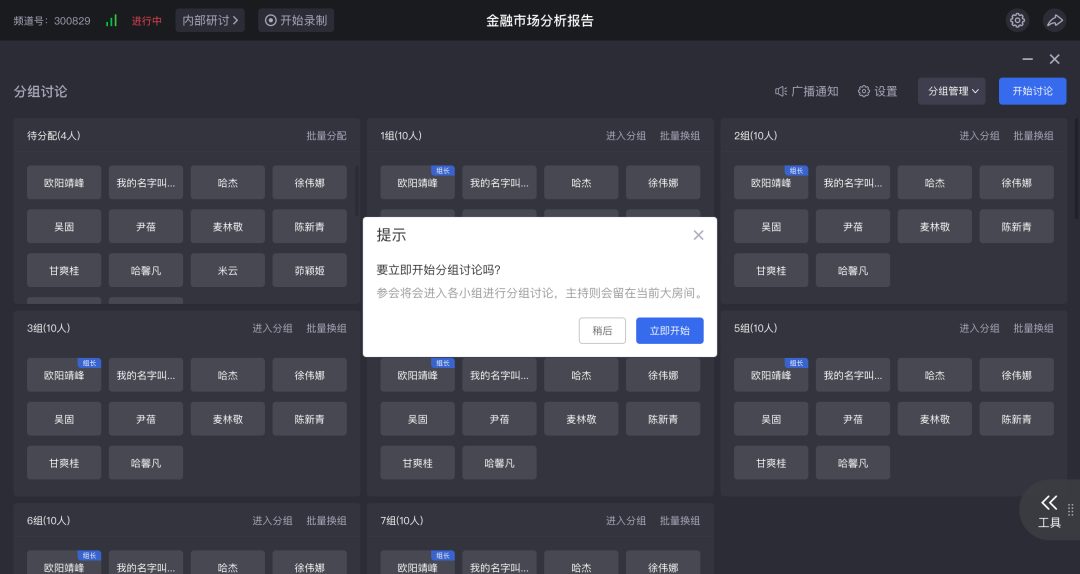Image resolution: width=1080 pixels, height=574 pixels.
Task: Expand the 工具 tools panel
Action: (x=1049, y=510)
